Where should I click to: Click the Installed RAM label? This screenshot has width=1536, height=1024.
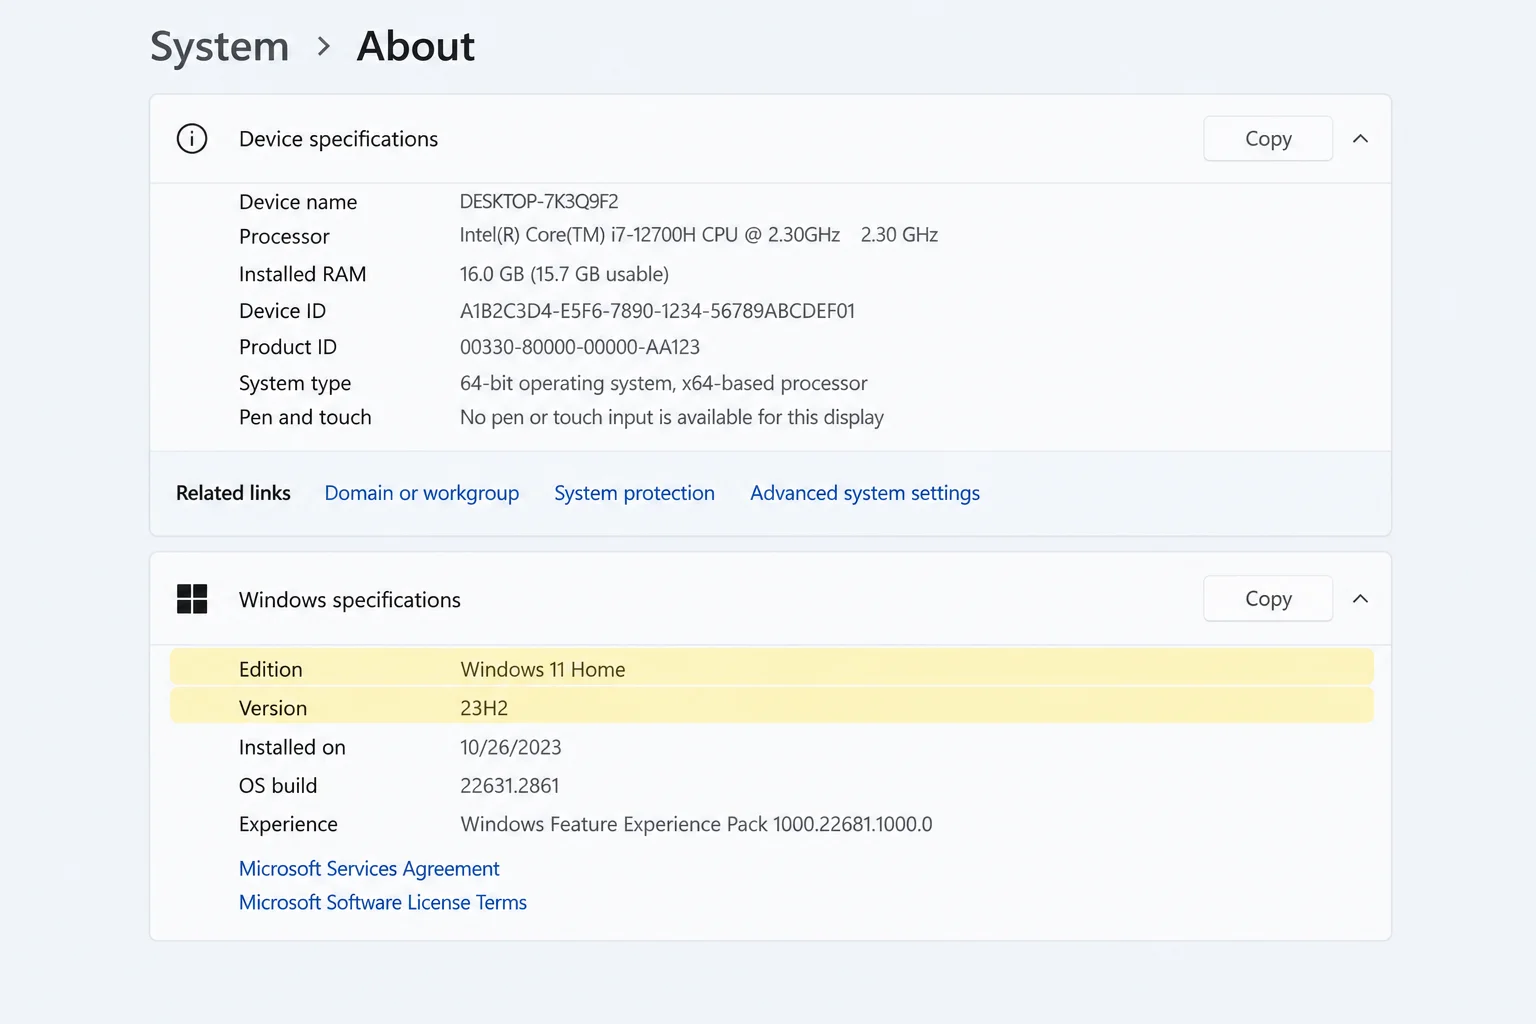tap(302, 274)
